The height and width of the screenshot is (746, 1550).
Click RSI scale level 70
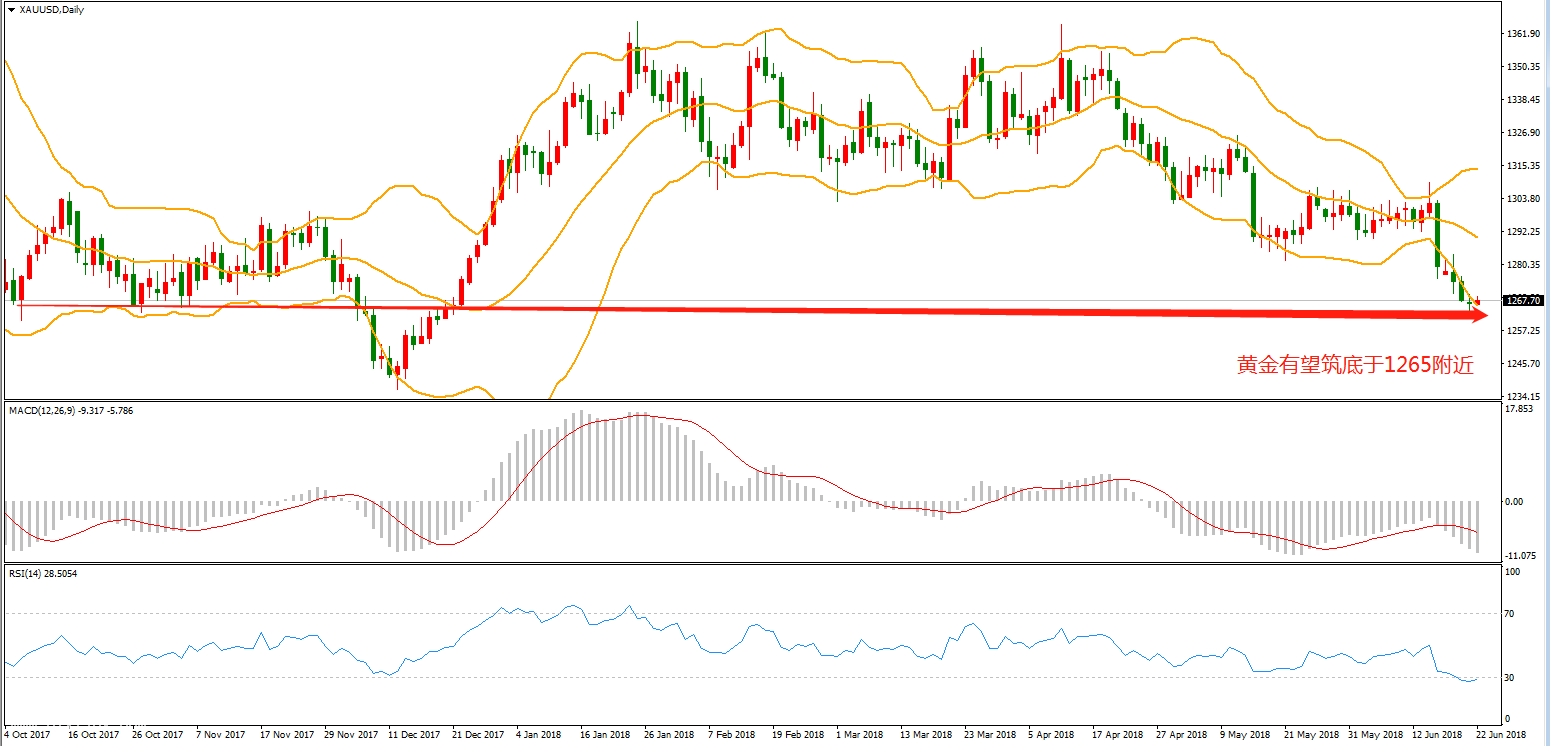1511,613
